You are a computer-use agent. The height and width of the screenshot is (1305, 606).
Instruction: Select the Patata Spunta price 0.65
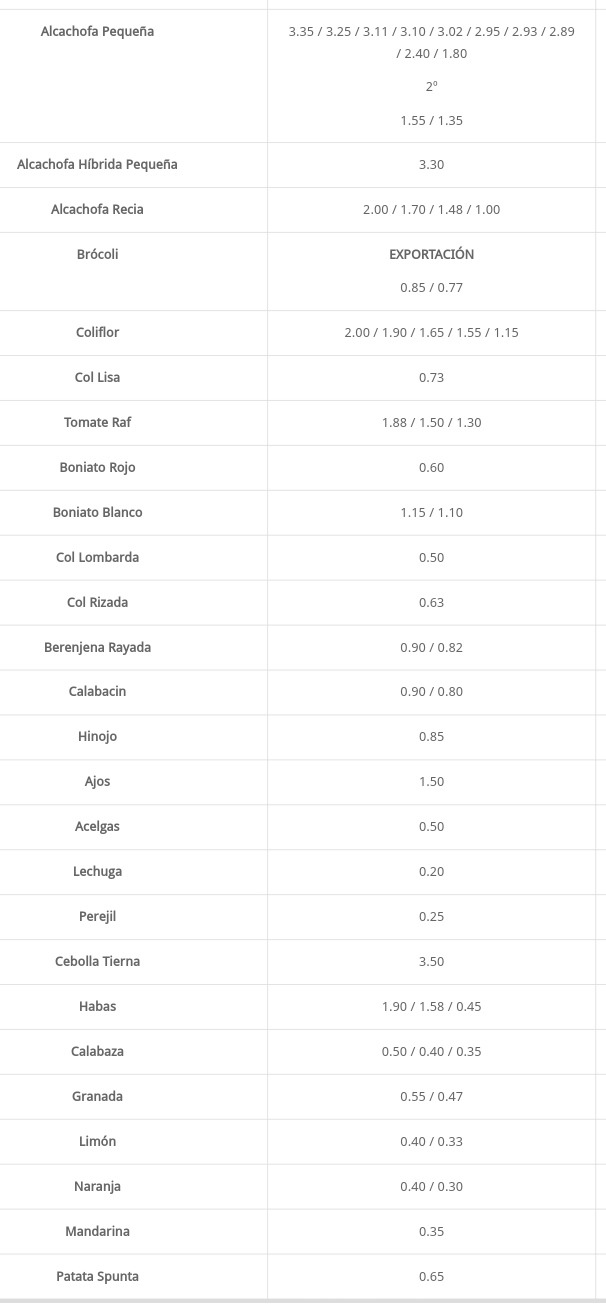click(x=431, y=1276)
